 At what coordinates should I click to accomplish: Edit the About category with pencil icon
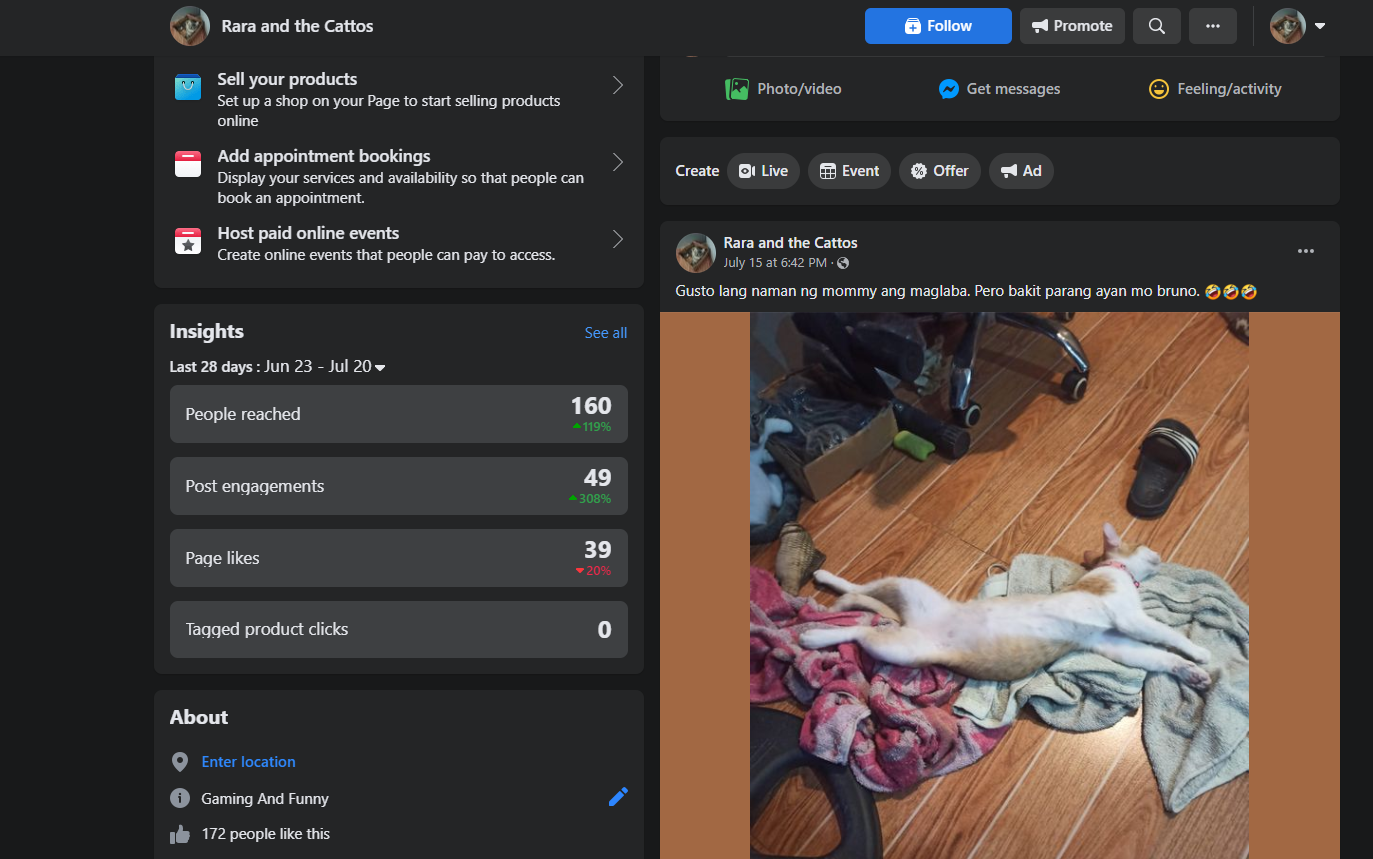(x=619, y=797)
